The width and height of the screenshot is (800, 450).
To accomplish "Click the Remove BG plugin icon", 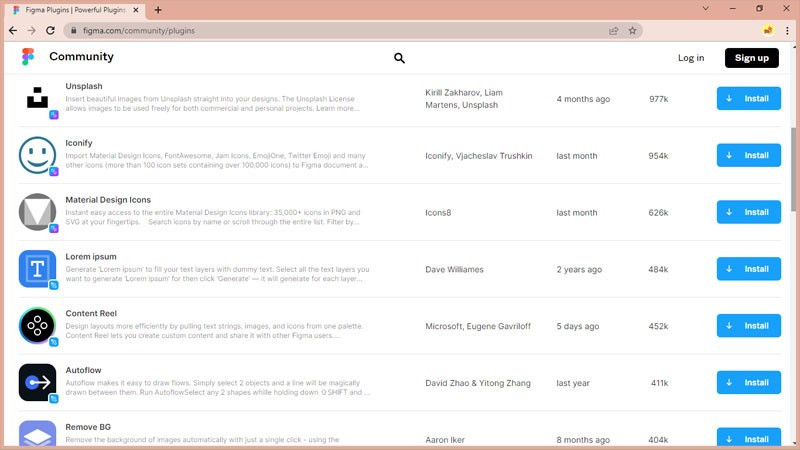I will click(37, 434).
